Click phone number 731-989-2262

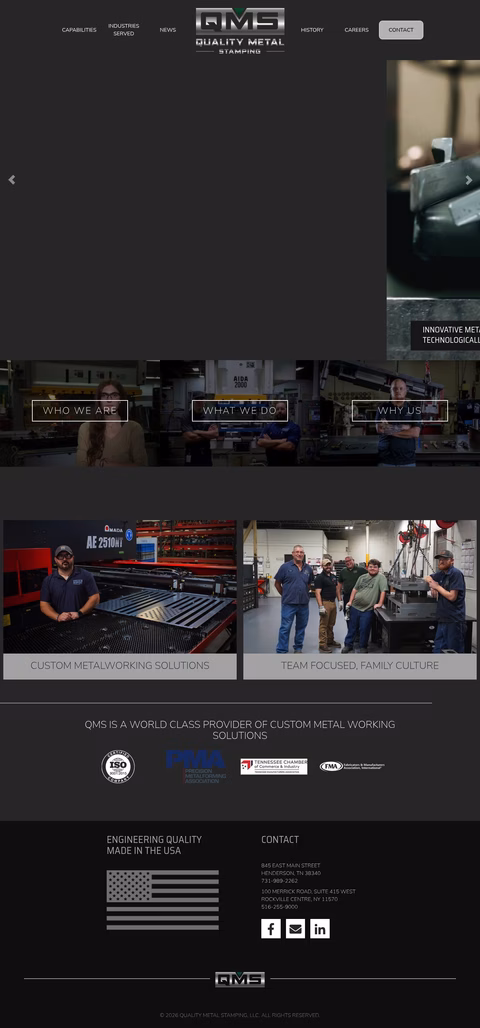point(279,881)
